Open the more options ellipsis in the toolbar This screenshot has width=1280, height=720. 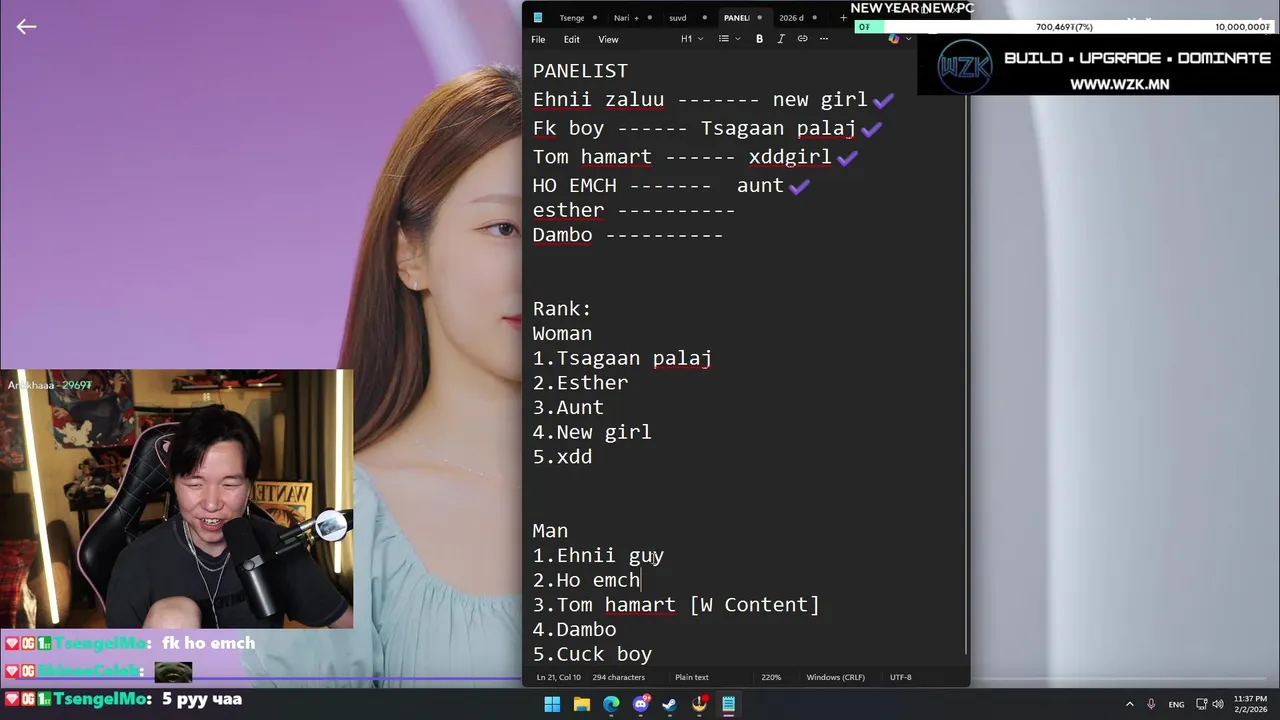(x=824, y=39)
